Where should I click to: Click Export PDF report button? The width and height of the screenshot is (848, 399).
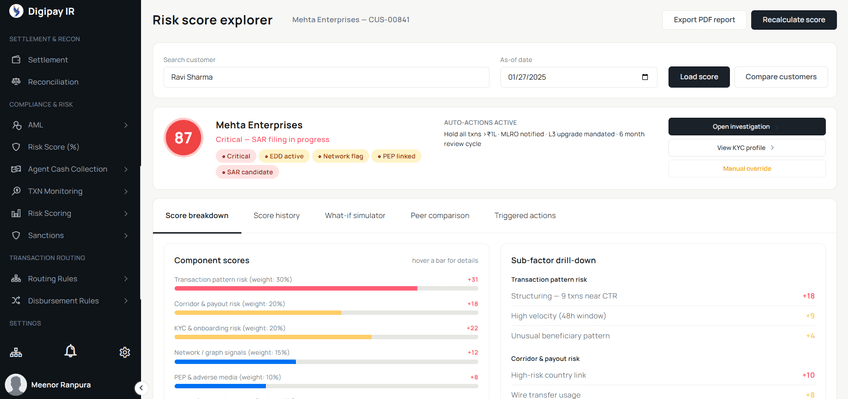(x=704, y=20)
